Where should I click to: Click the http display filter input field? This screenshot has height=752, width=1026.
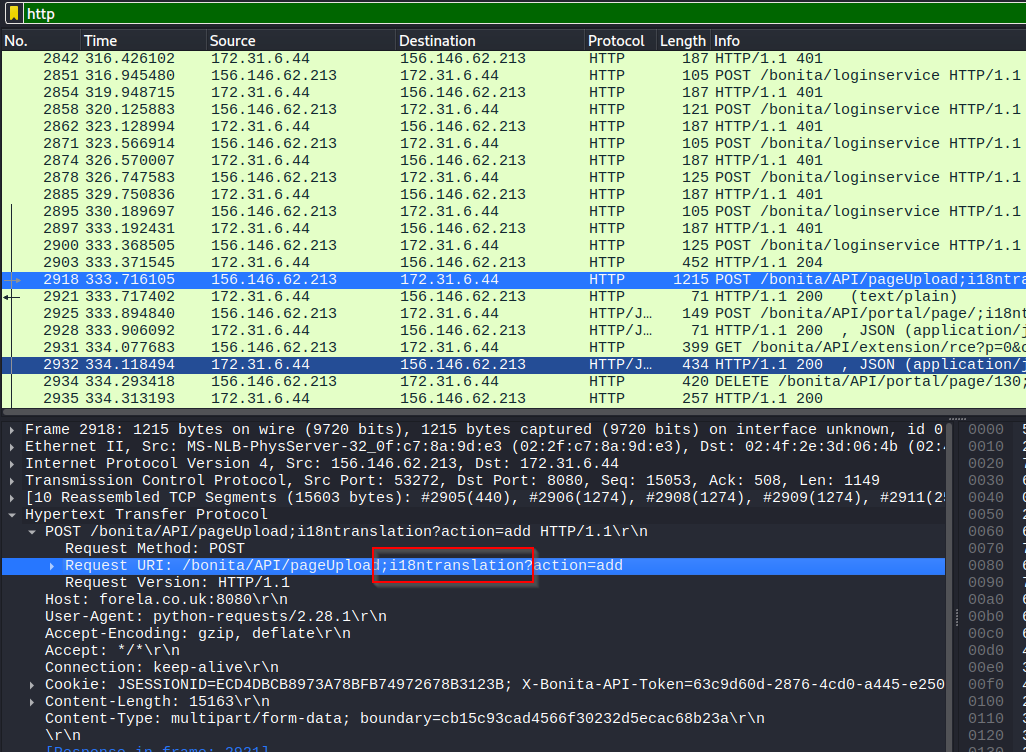[500, 13]
